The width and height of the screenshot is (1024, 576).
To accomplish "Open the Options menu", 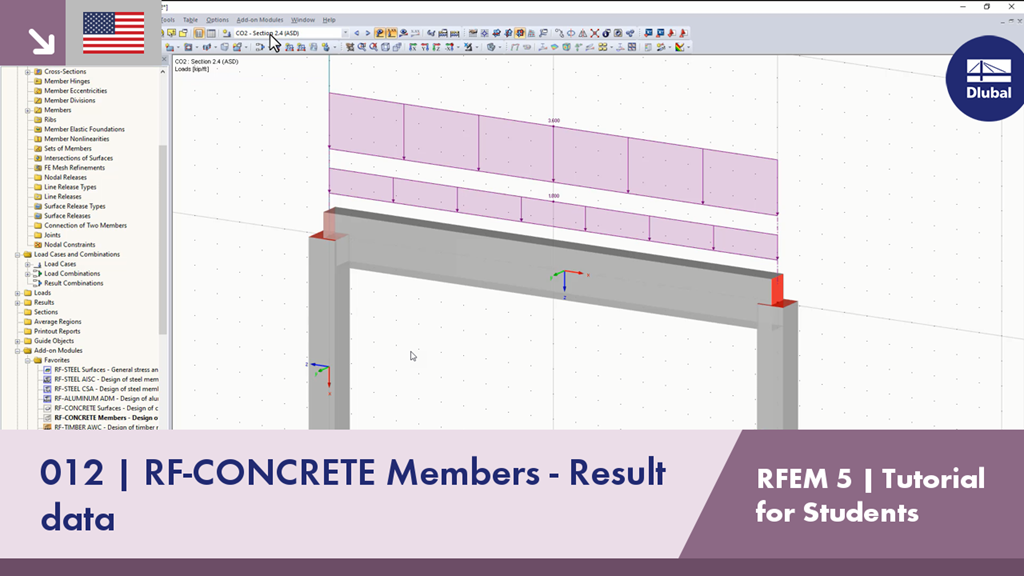I will pos(217,20).
